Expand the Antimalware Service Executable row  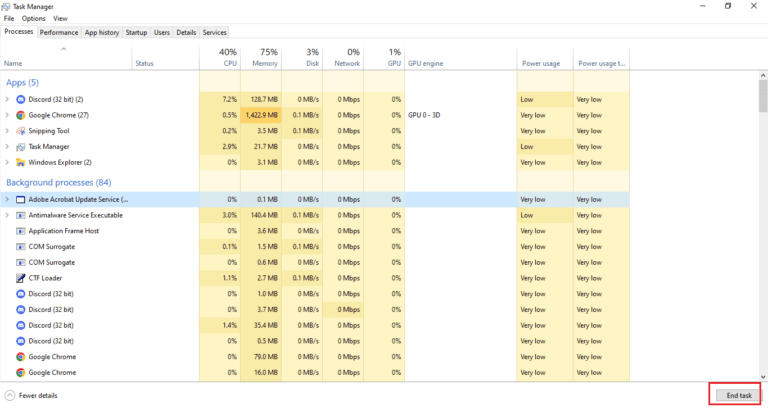coord(7,215)
